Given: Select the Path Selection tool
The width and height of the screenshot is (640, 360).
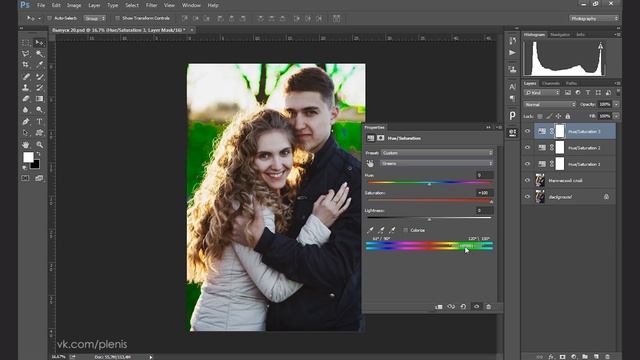Looking at the screenshot, I should tap(25, 133).
